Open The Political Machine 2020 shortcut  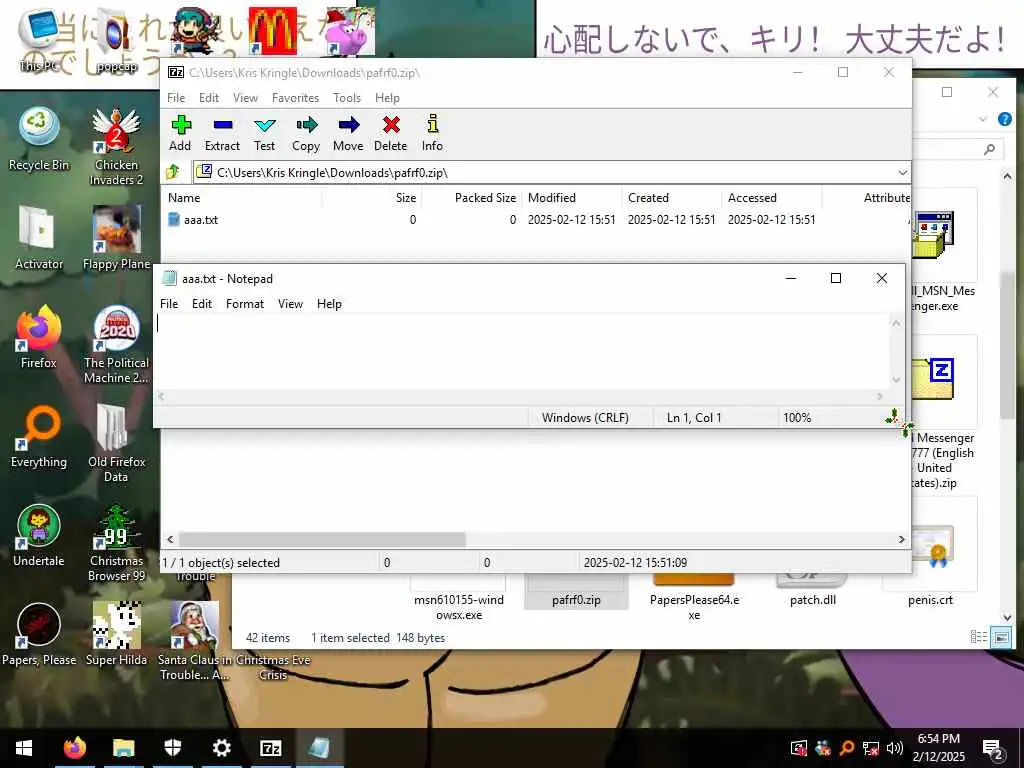tap(116, 345)
